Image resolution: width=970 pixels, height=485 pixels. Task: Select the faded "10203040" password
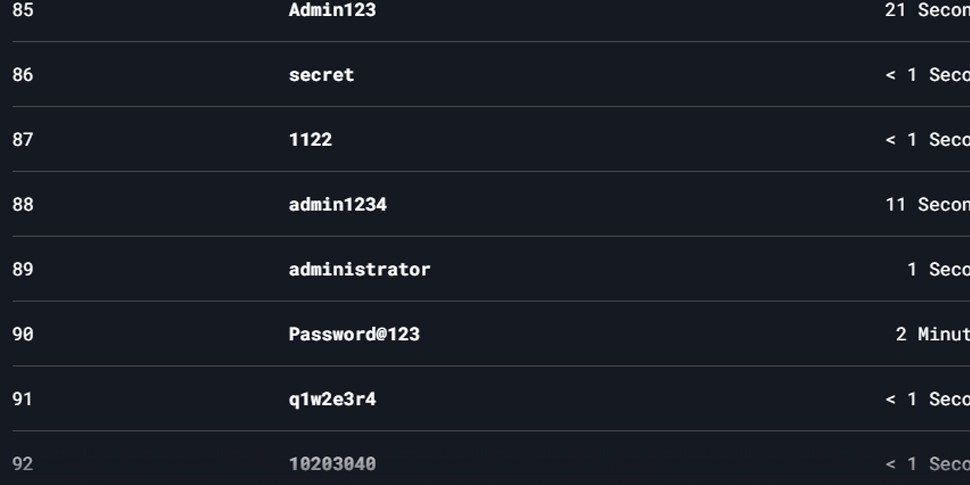tap(332, 464)
